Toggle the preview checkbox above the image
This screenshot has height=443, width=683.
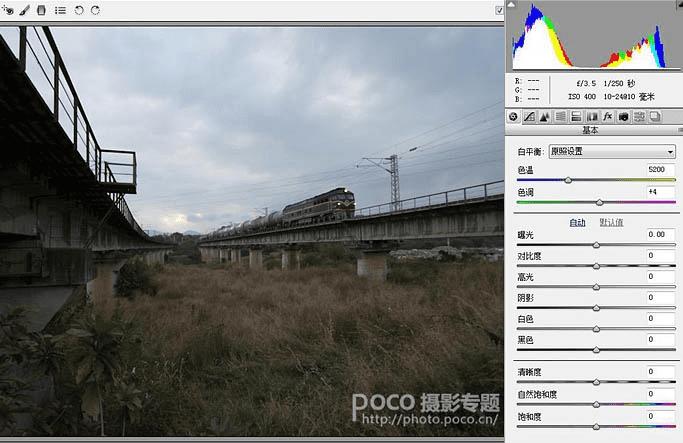(x=499, y=10)
